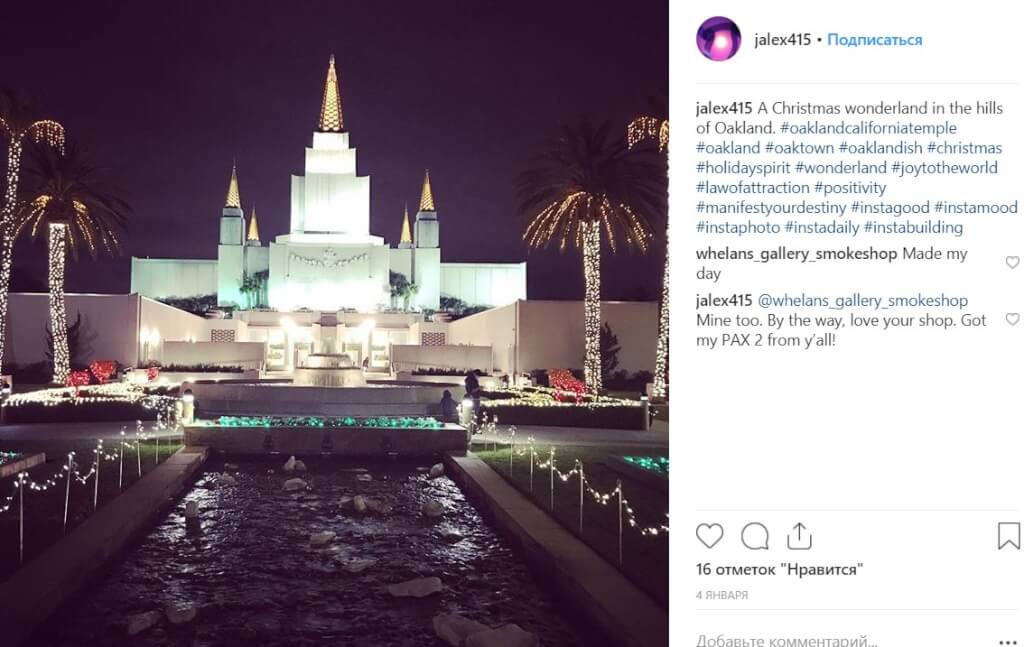Open the 4 января post date link

tap(722, 595)
